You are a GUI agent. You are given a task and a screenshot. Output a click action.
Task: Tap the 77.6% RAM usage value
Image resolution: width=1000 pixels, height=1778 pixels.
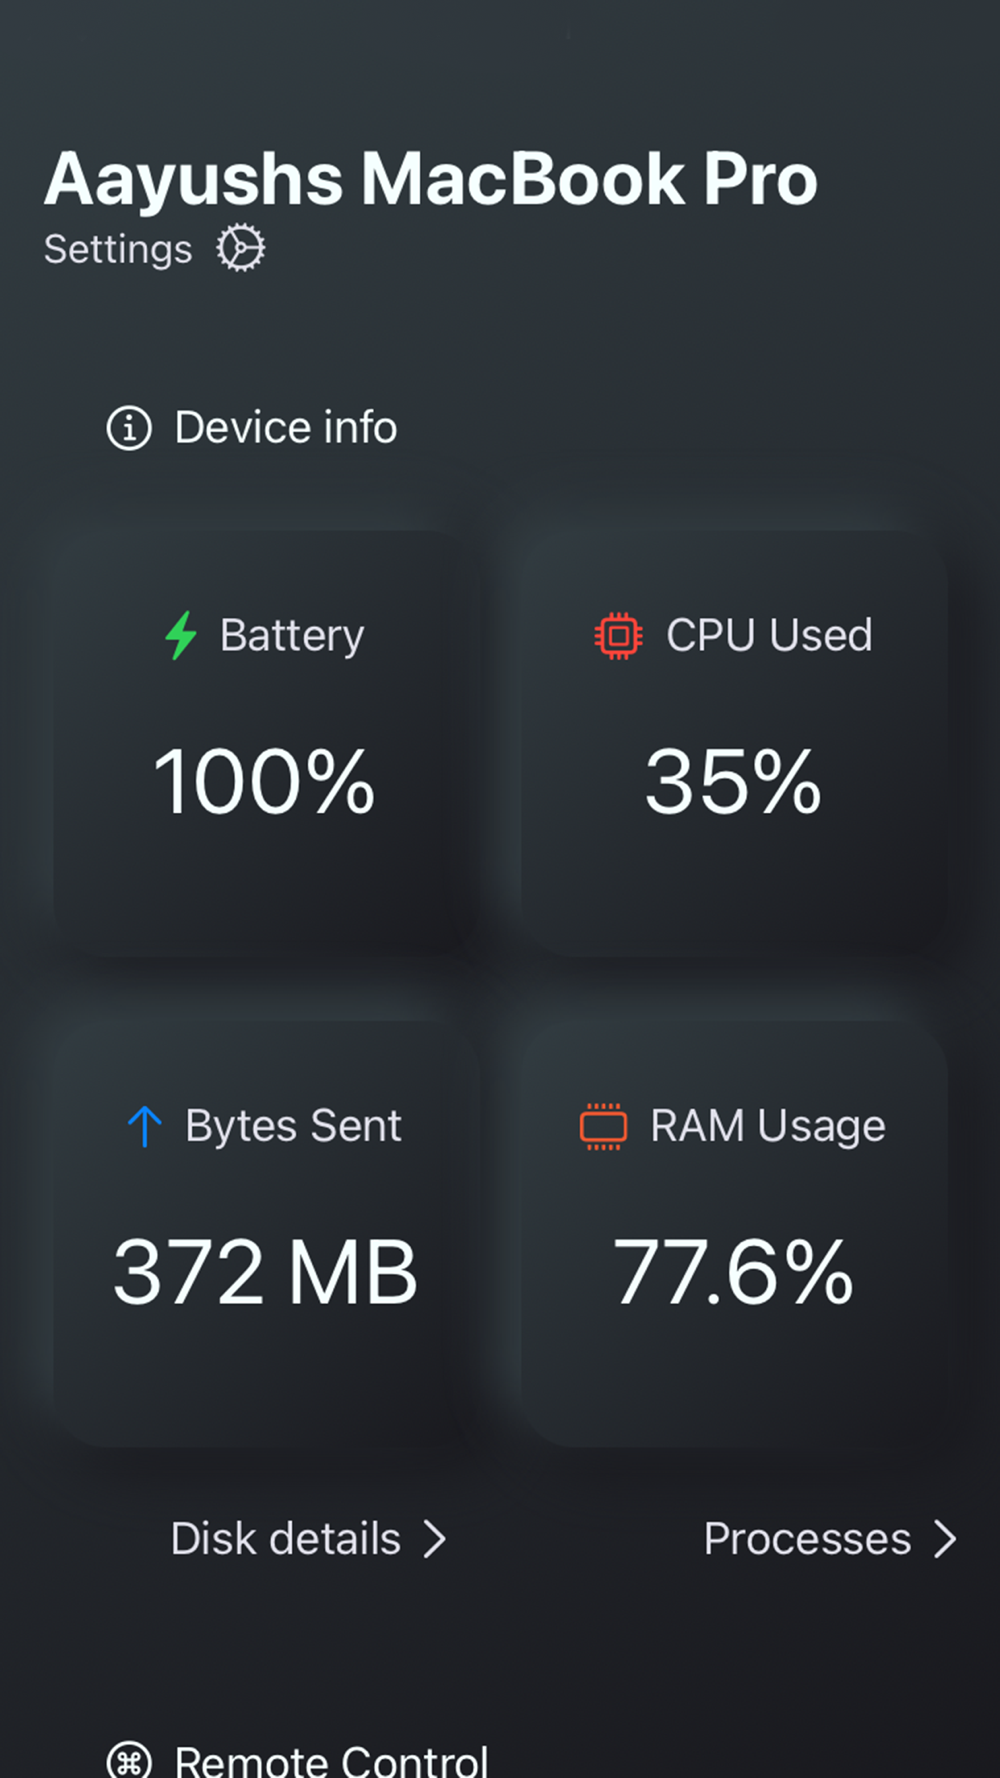coord(733,1272)
